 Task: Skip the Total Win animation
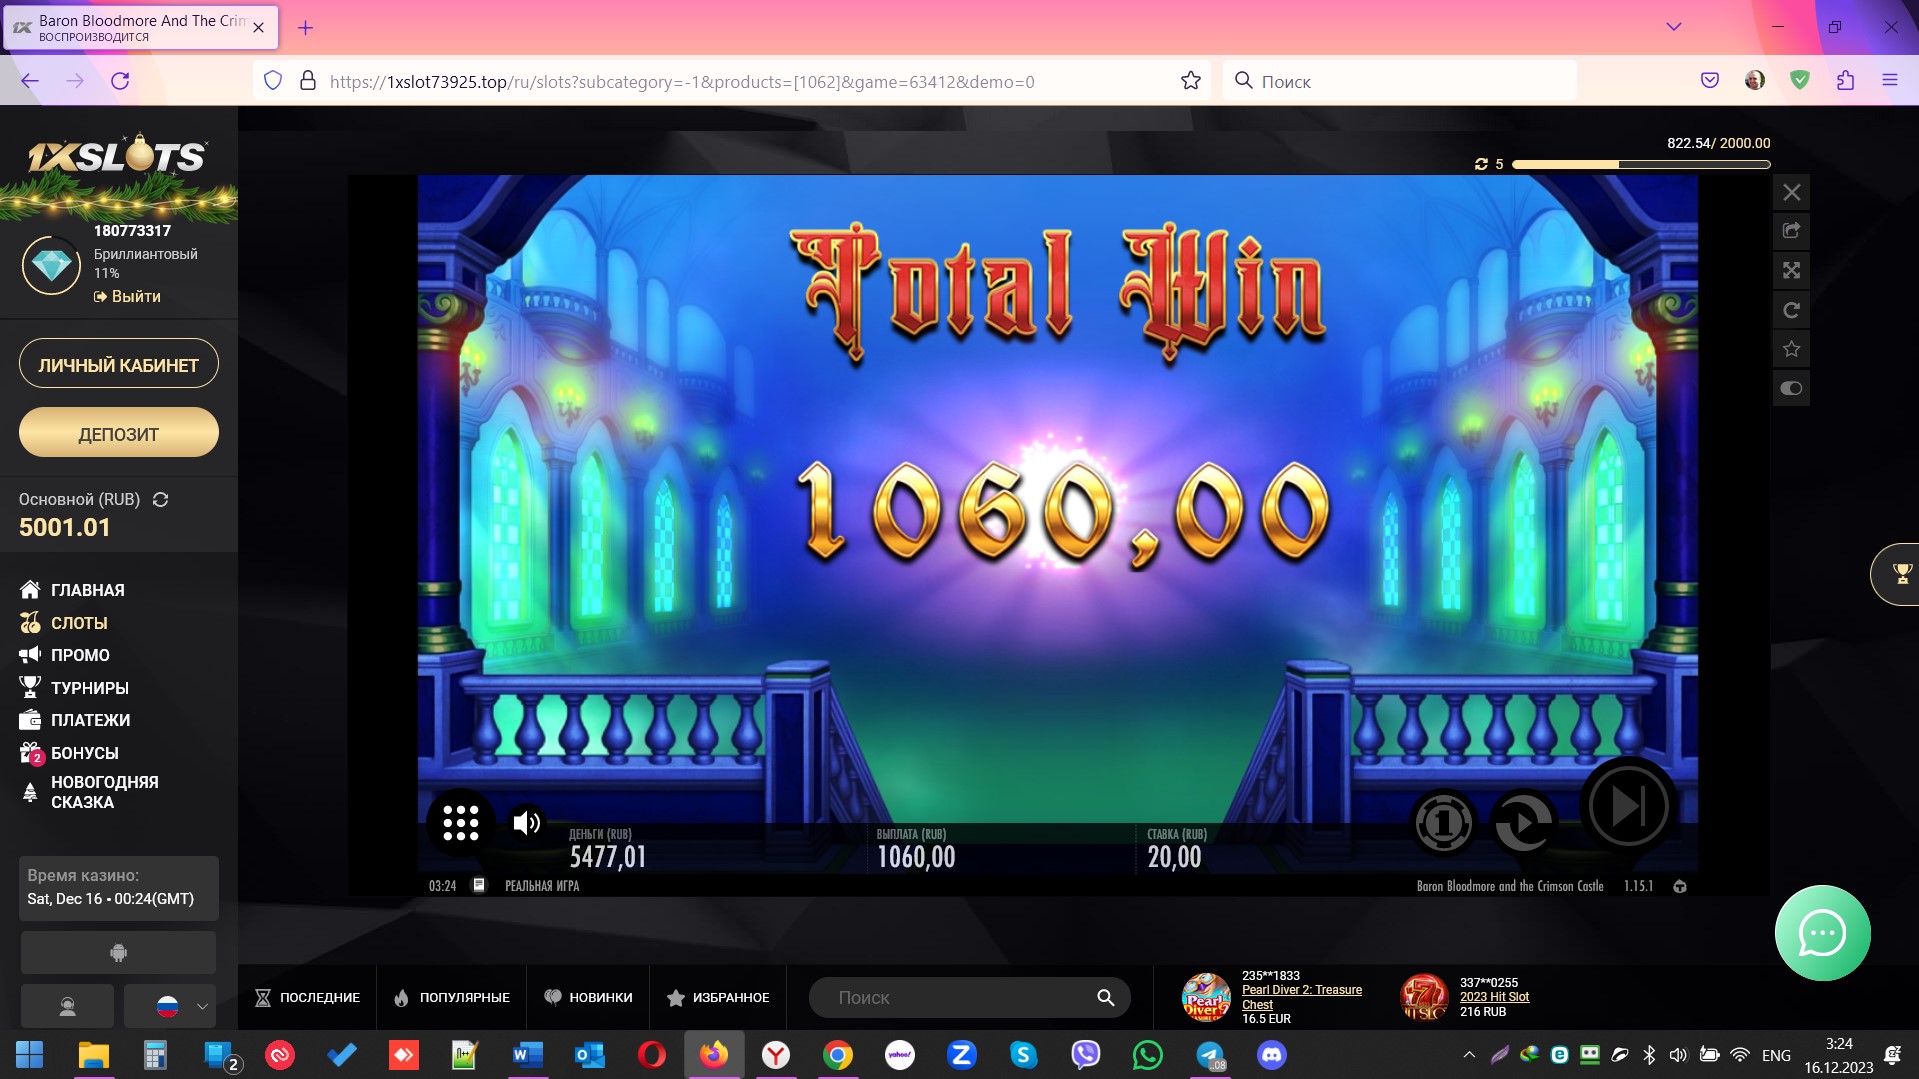click(1627, 806)
